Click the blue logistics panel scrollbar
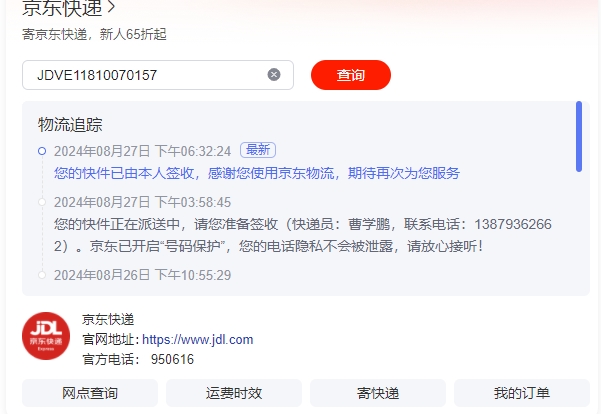The height and width of the screenshot is (414, 601). (579, 136)
